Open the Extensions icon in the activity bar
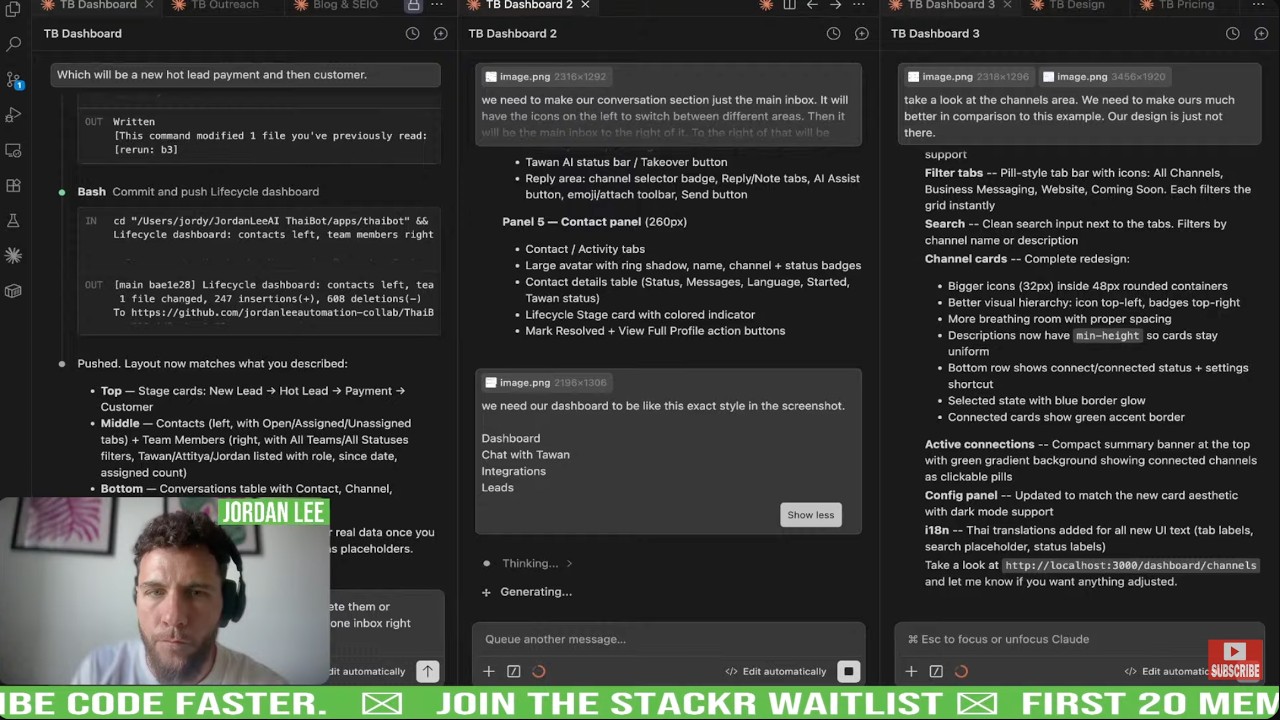Image resolution: width=1280 pixels, height=720 pixels. [x=13, y=185]
